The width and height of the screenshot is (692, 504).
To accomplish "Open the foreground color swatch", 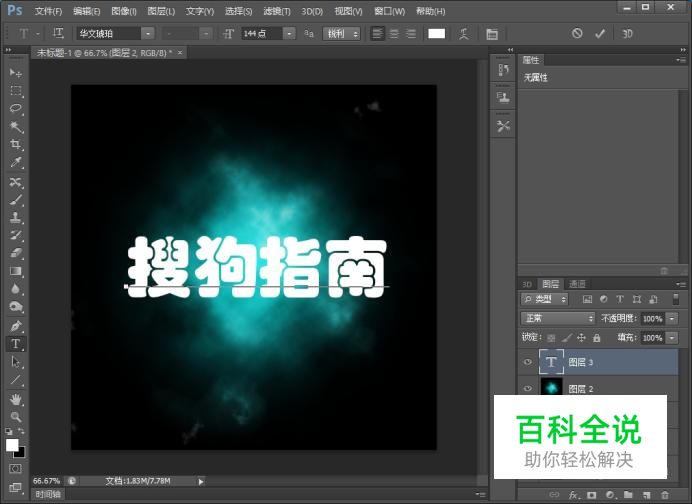I will (x=12, y=445).
